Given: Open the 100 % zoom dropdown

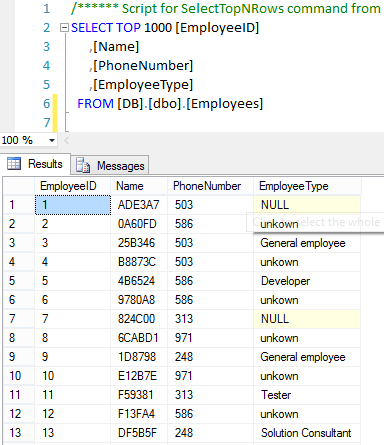Looking at the screenshot, I should (52, 140).
